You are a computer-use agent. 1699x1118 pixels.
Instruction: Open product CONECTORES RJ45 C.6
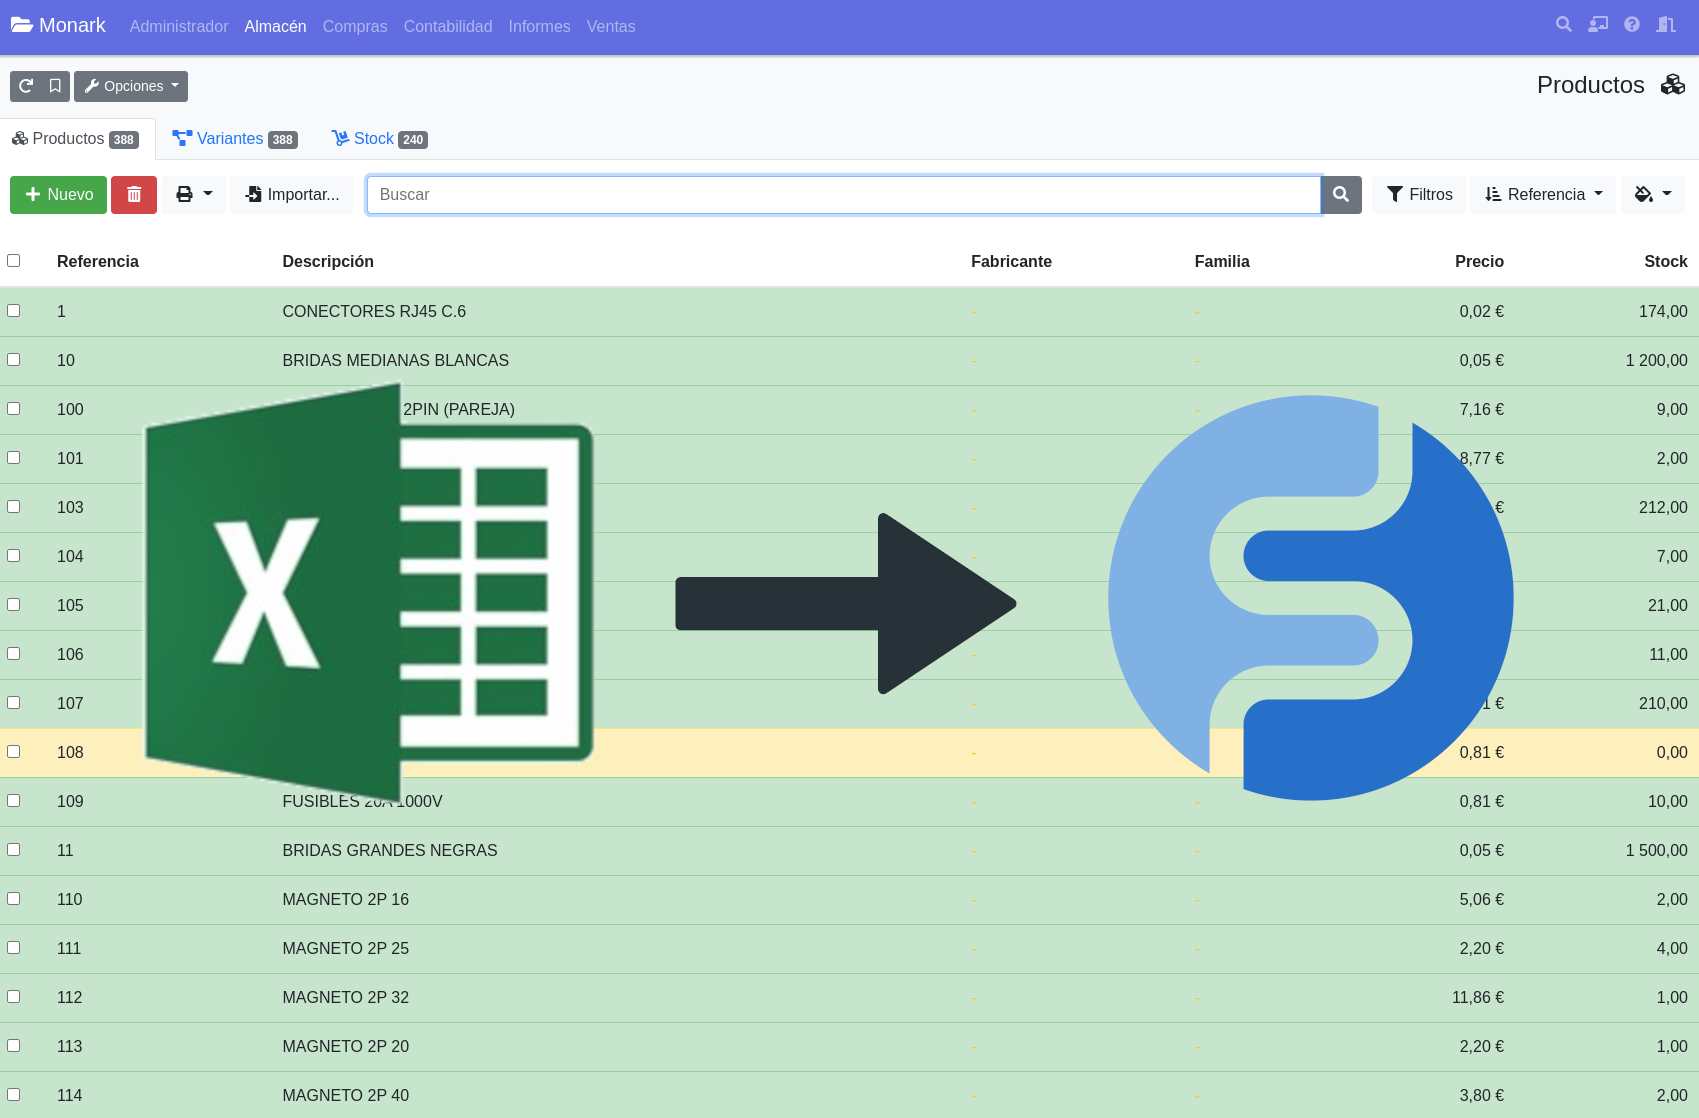374,311
